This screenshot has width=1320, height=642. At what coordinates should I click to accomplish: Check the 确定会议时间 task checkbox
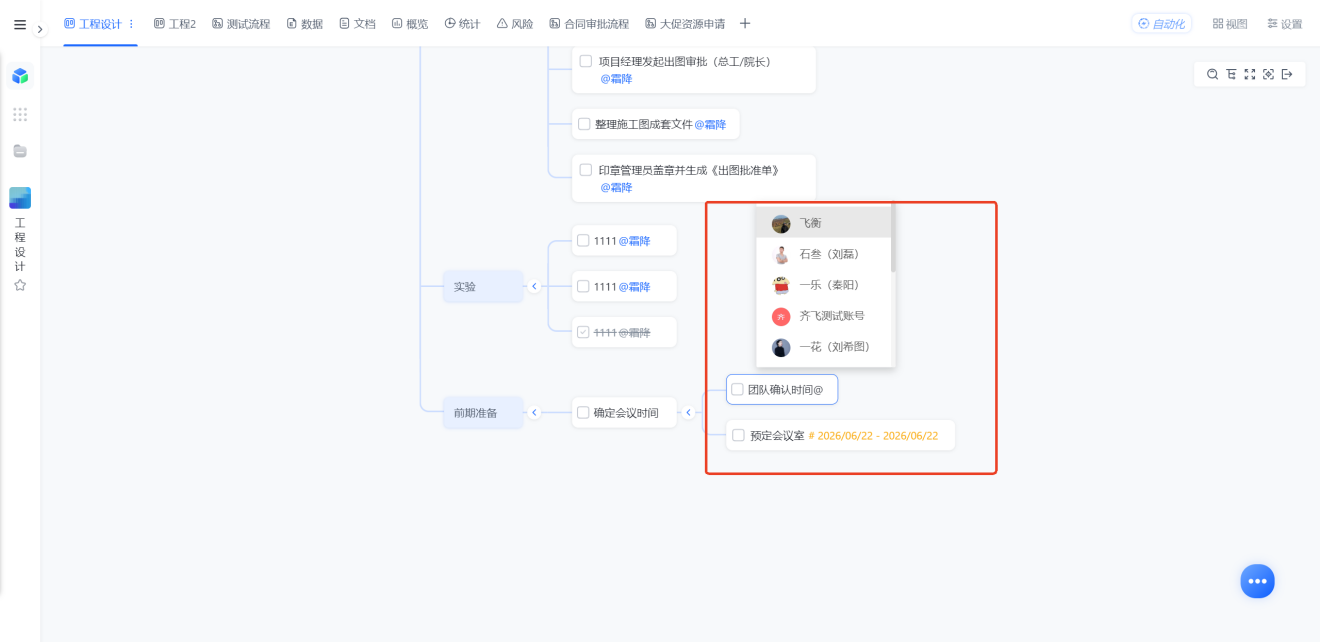(x=583, y=412)
